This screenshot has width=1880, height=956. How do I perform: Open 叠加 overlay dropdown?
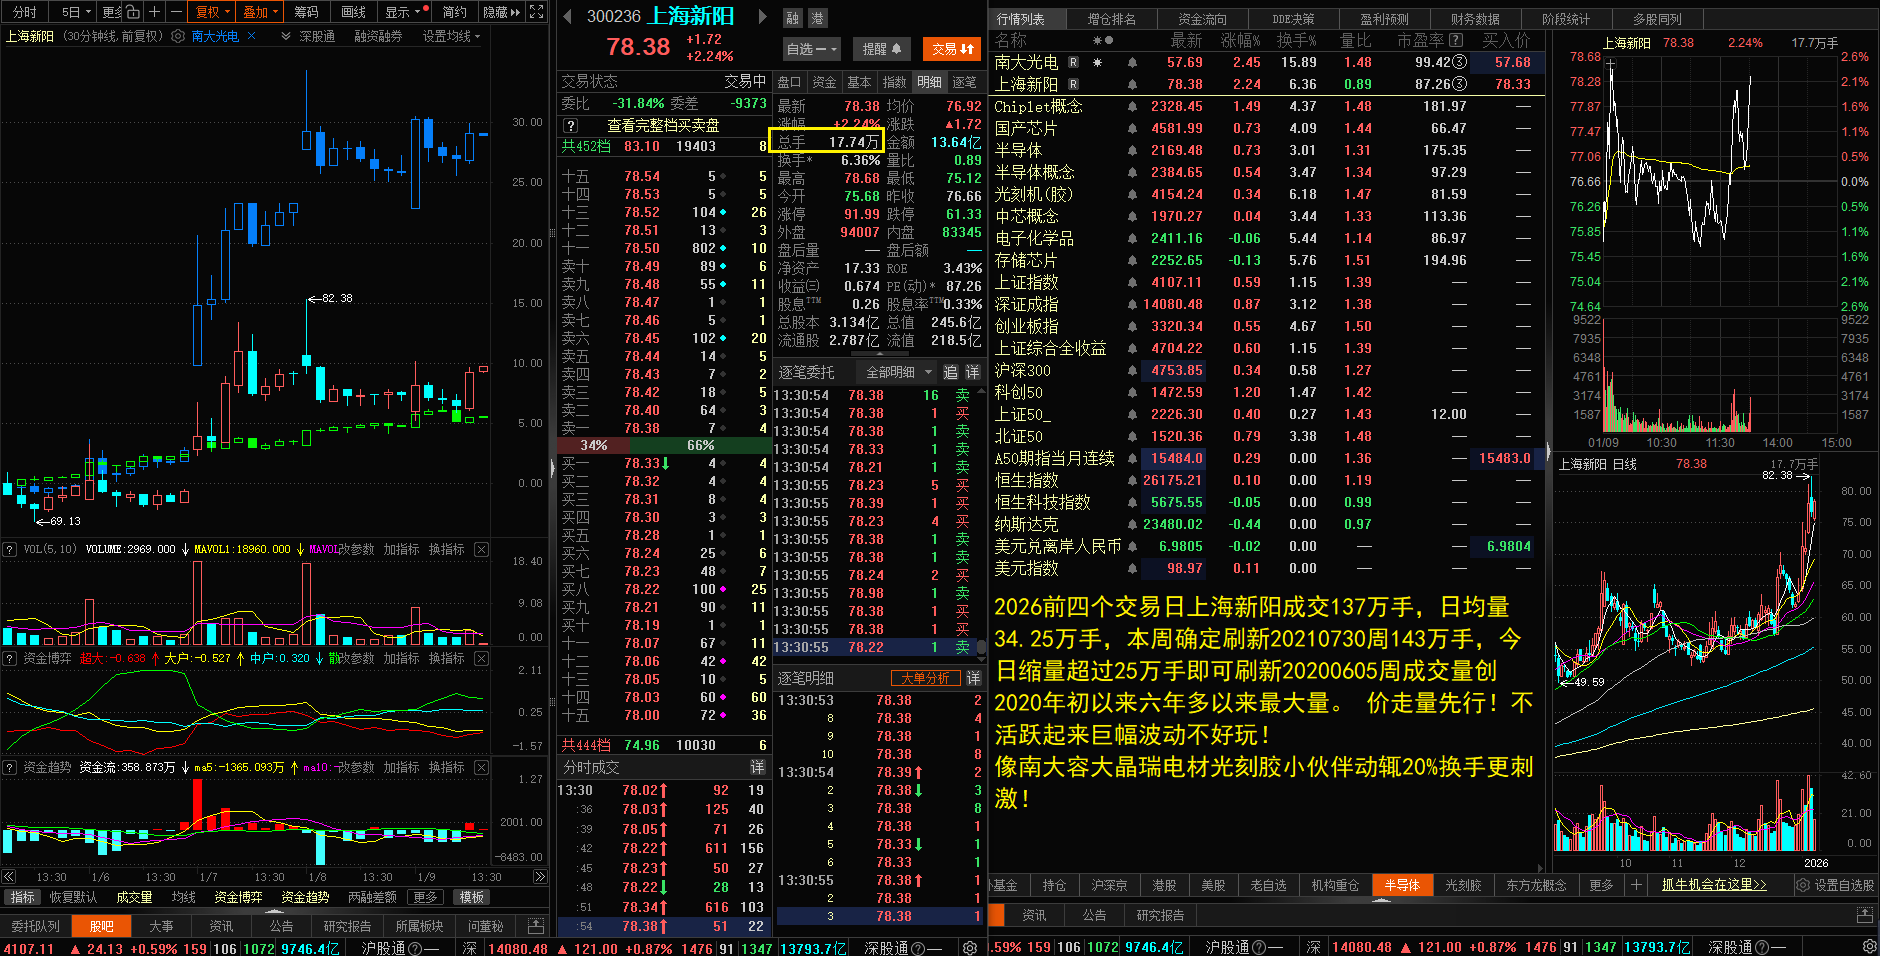(x=260, y=12)
